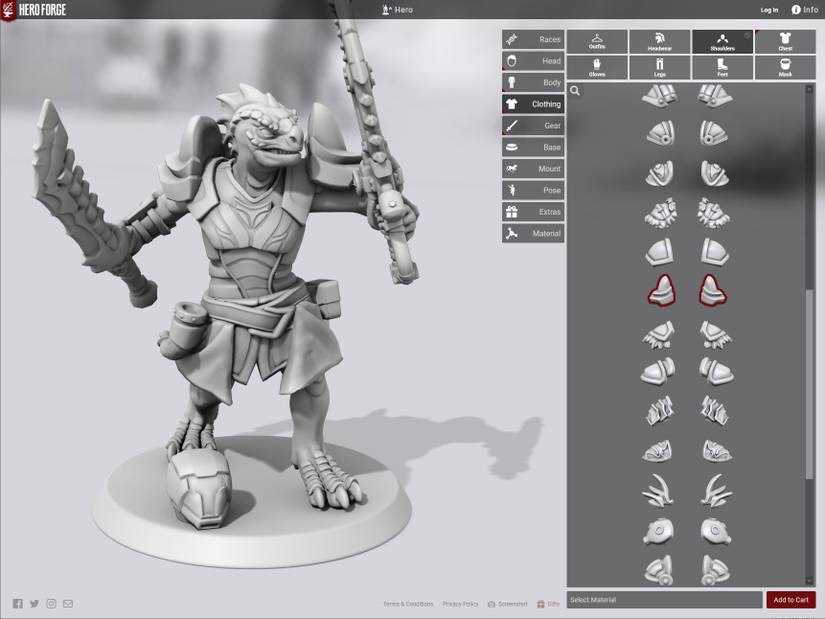Switch to the Legs clothing tab

click(x=660, y=67)
